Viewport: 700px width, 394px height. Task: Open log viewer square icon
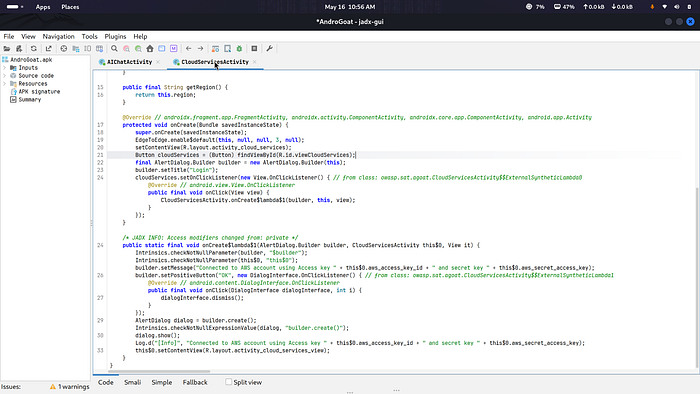(x=254, y=49)
